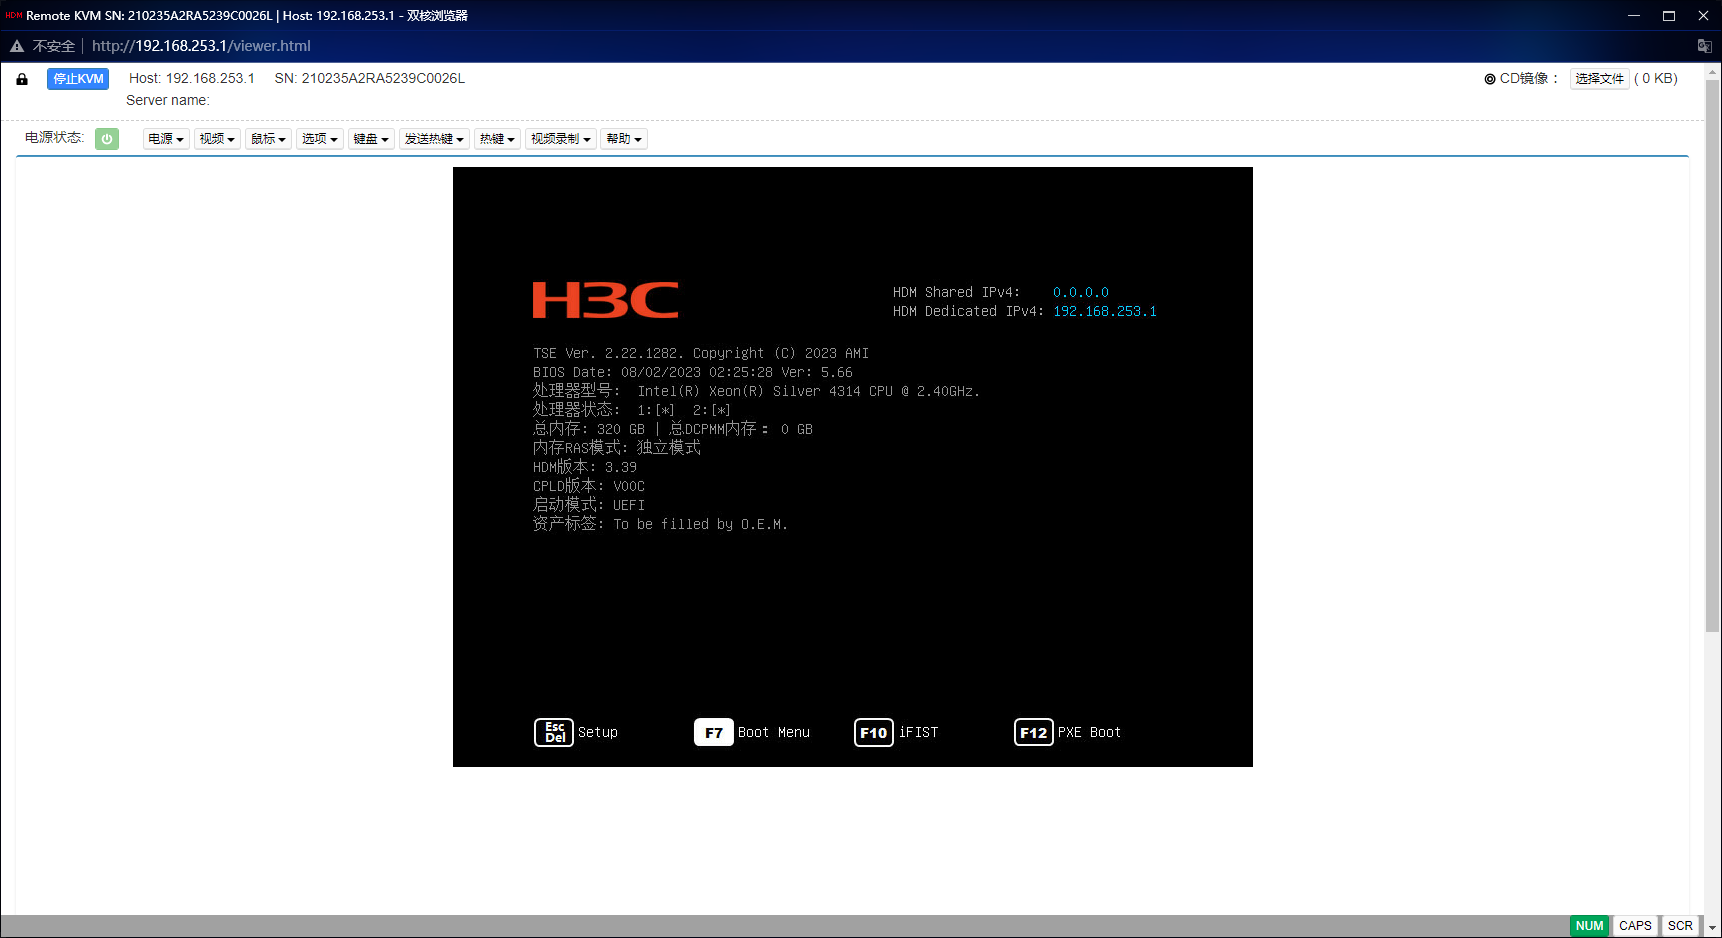Click the CPLD版本: V00C line

[x=589, y=486]
